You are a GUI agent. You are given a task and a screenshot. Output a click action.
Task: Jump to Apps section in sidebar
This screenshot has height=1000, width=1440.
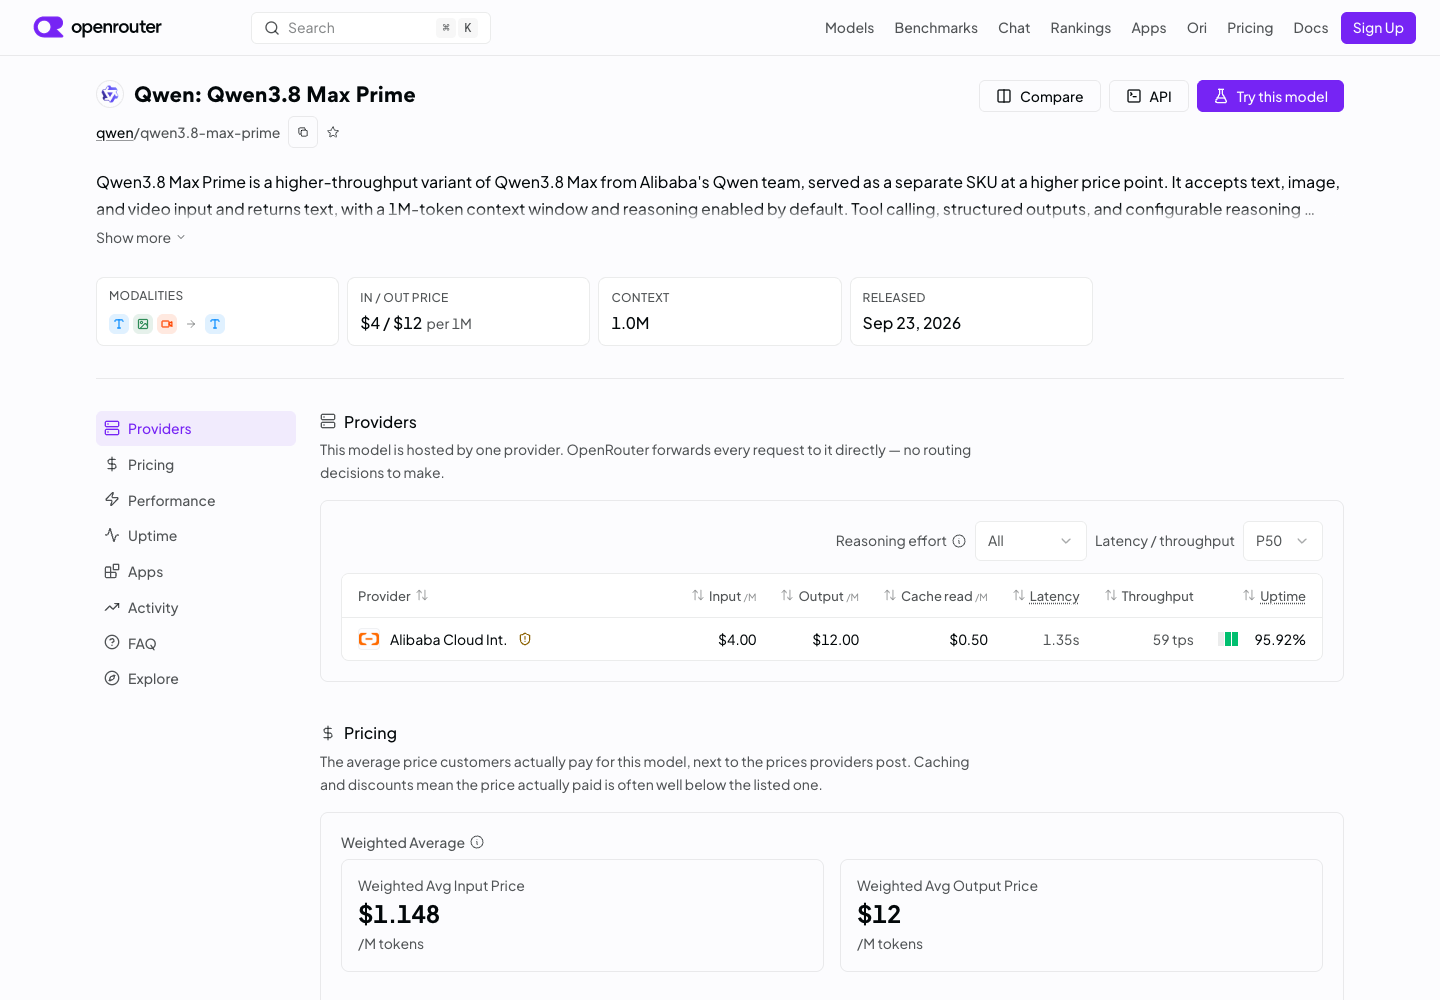click(x=196, y=572)
